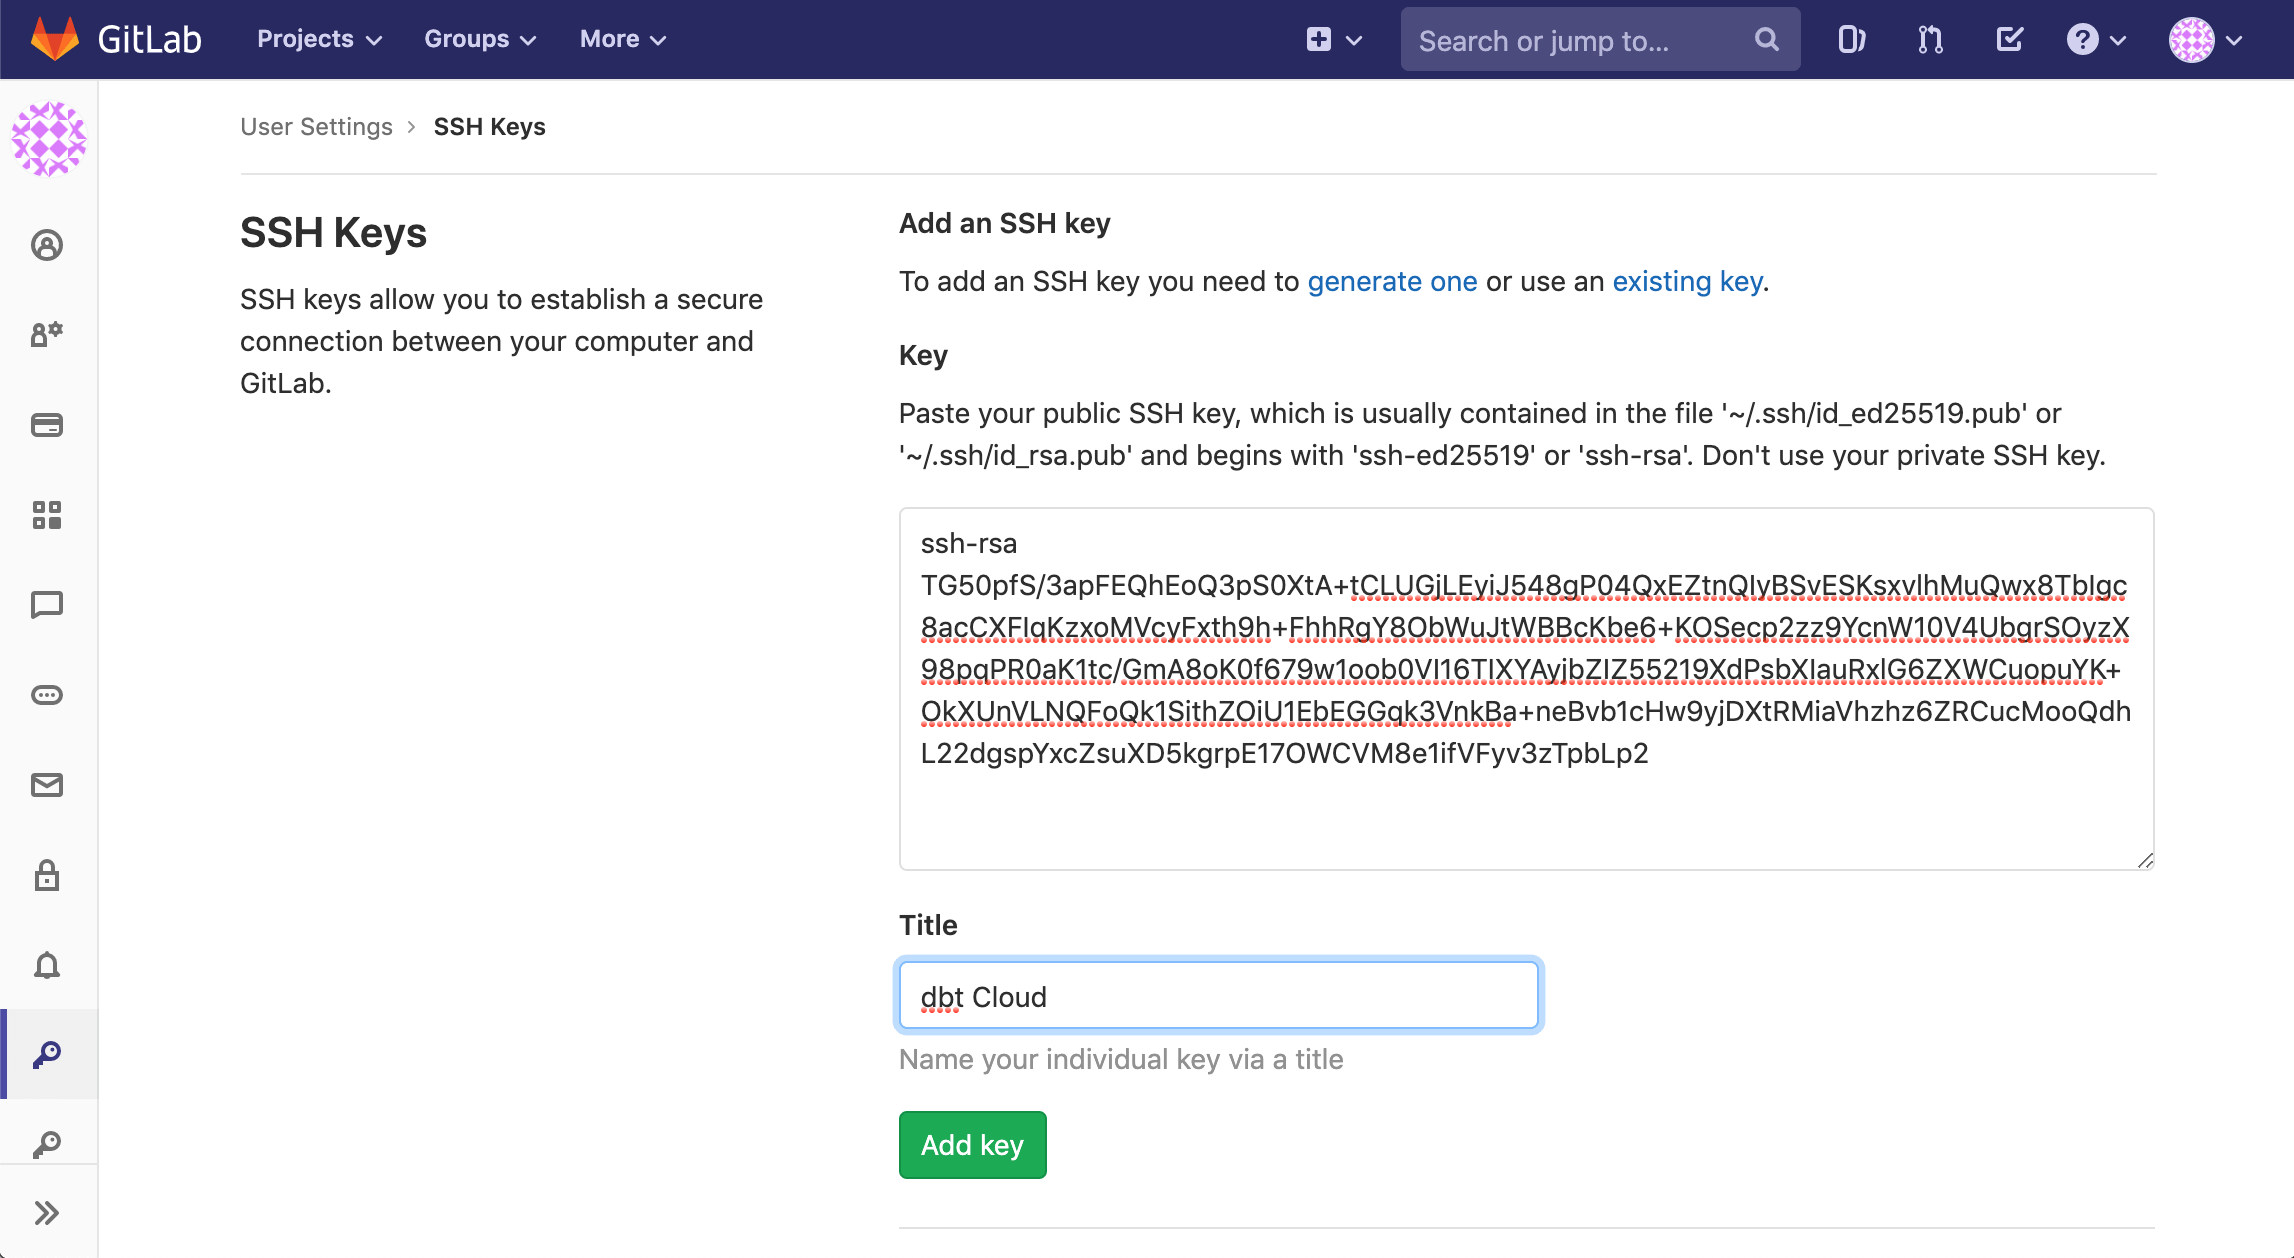
Task: Open the To-Do list checkmark icon
Action: click(x=2008, y=39)
